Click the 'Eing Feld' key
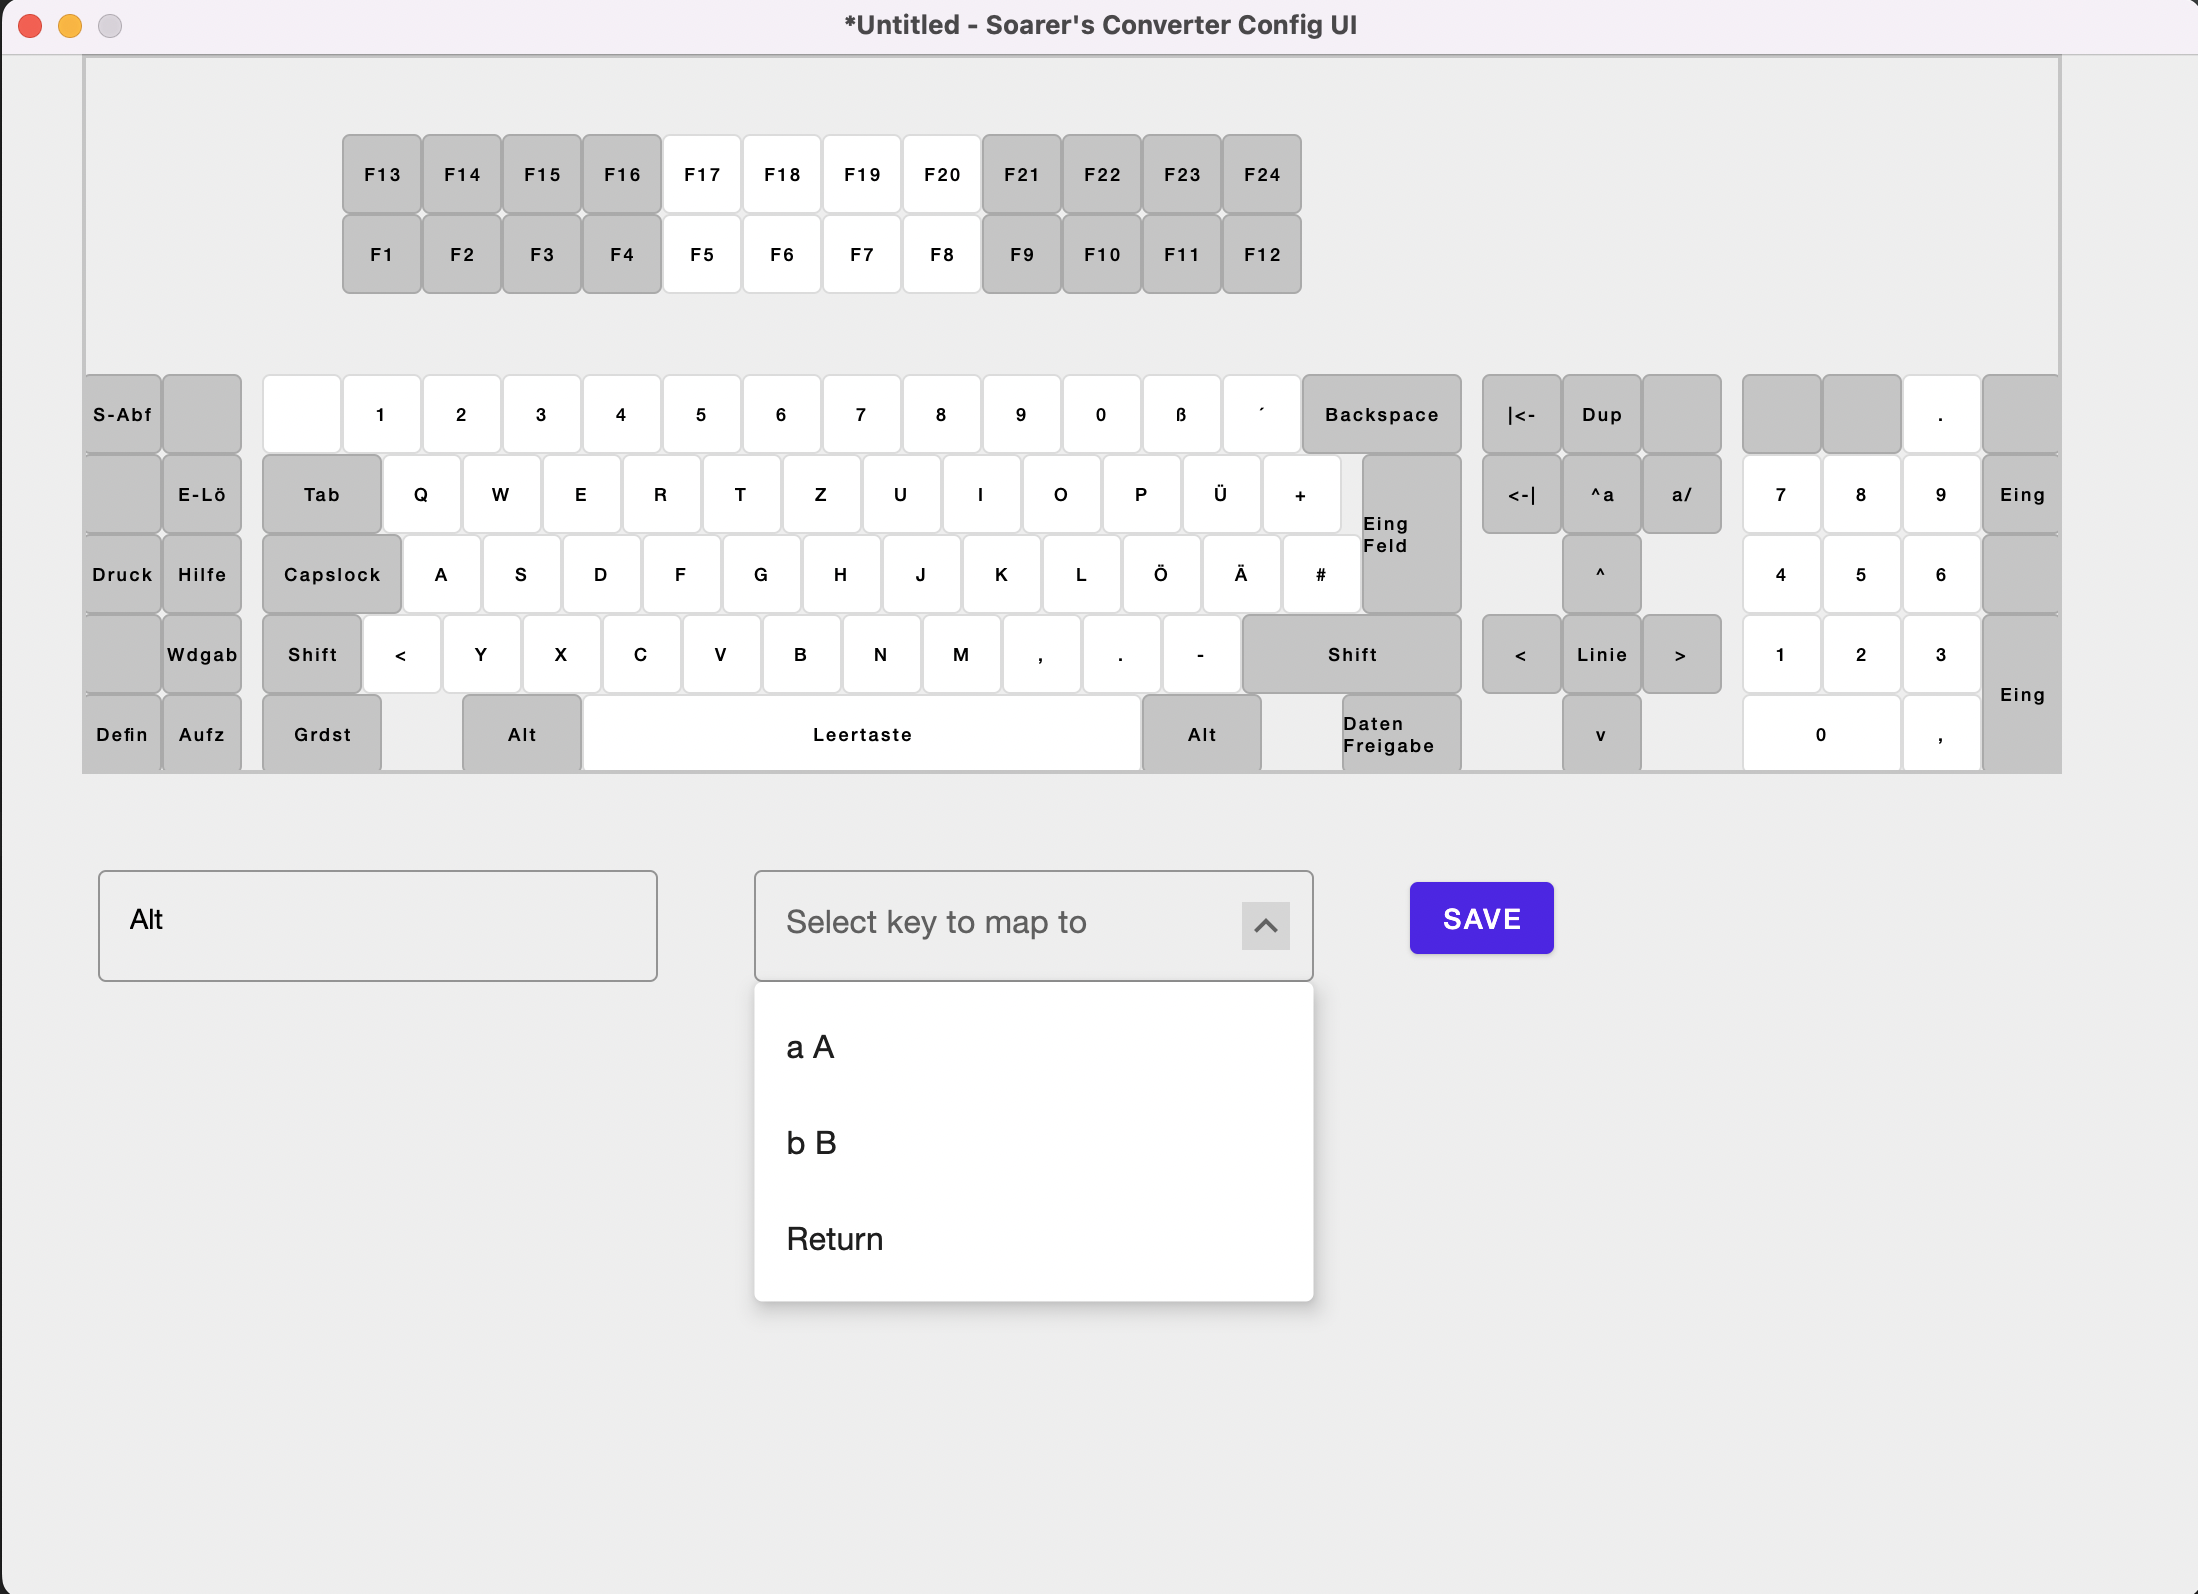Screen dimensions: 2198x1594 [1411, 534]
